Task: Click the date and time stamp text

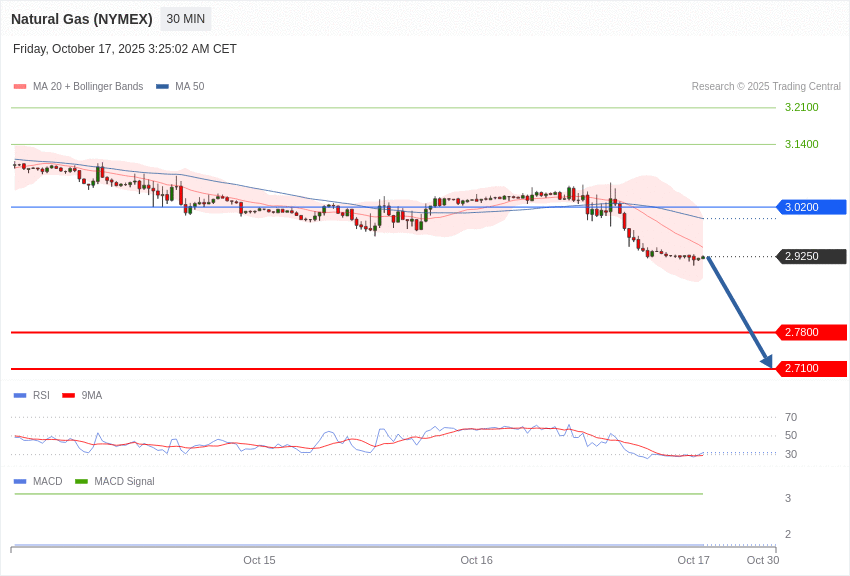Action: (125, 49)
